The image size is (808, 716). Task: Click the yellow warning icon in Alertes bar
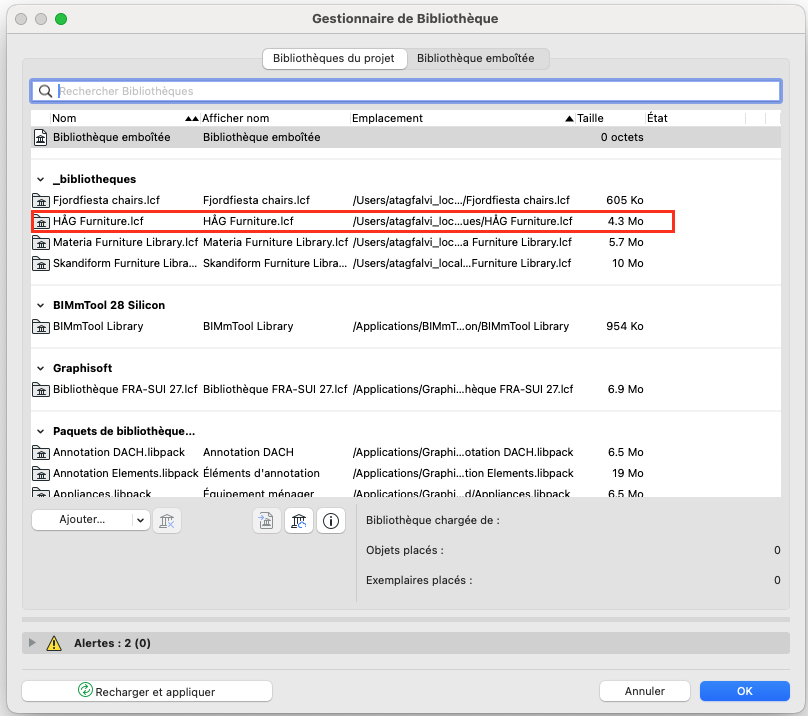[x=54, y=643]
